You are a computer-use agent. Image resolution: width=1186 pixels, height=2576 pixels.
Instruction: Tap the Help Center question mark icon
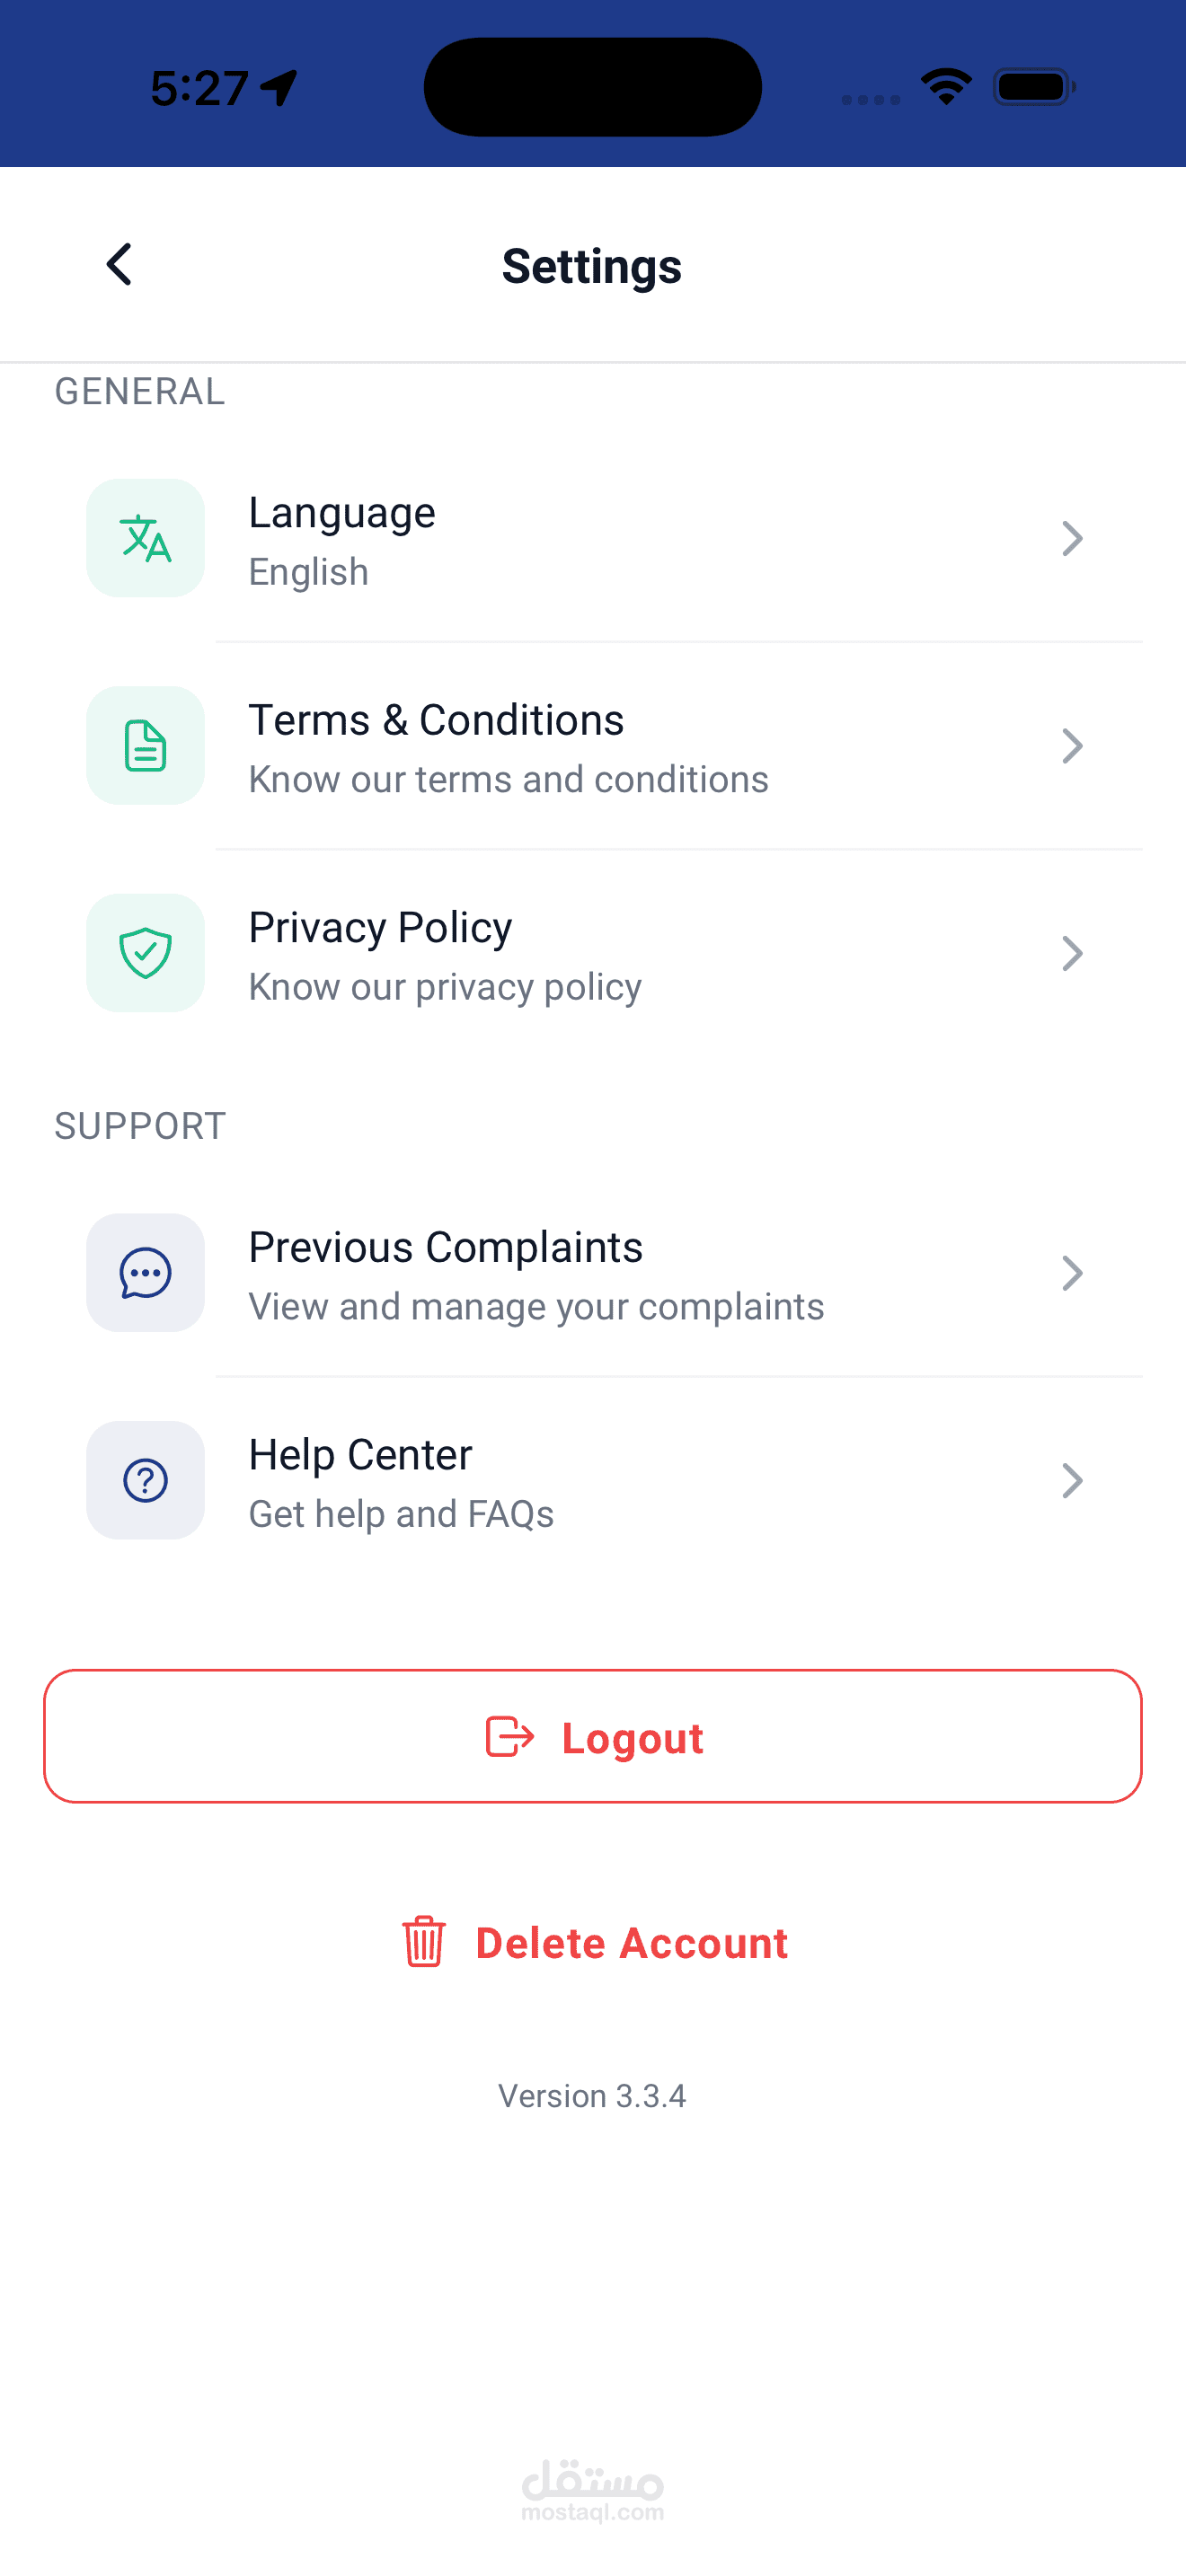145,1480
